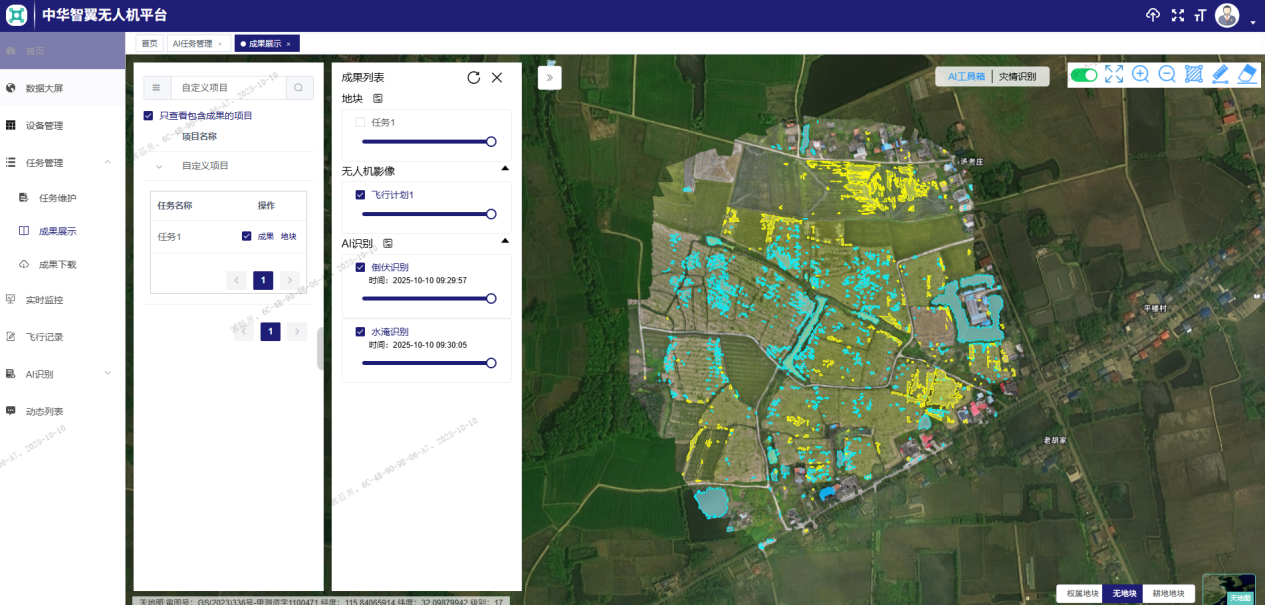
Task: Click the map zoom-out magnifier icon
Action: (x=1166, y=74)
